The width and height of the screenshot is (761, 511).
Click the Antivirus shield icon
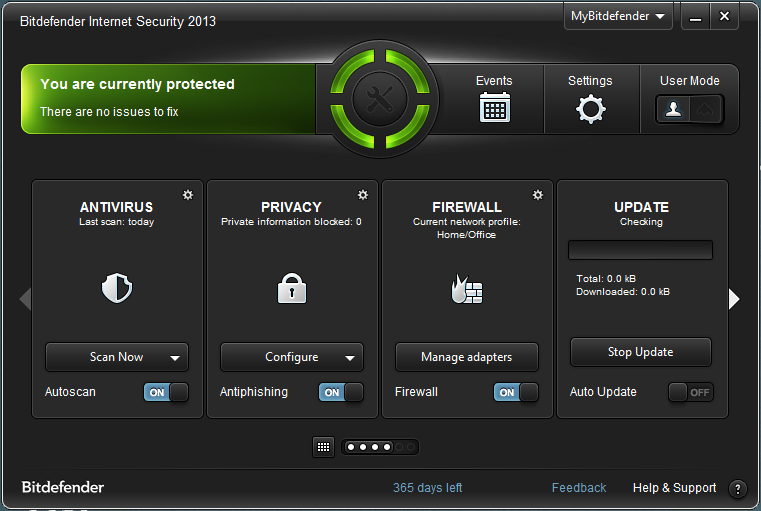[x=117, y=289]
